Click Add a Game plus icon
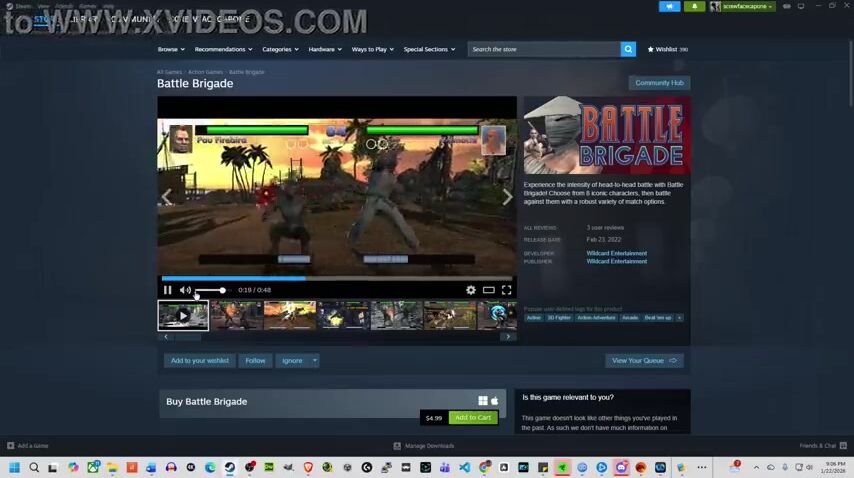854x478 pixels. point(11,446)
